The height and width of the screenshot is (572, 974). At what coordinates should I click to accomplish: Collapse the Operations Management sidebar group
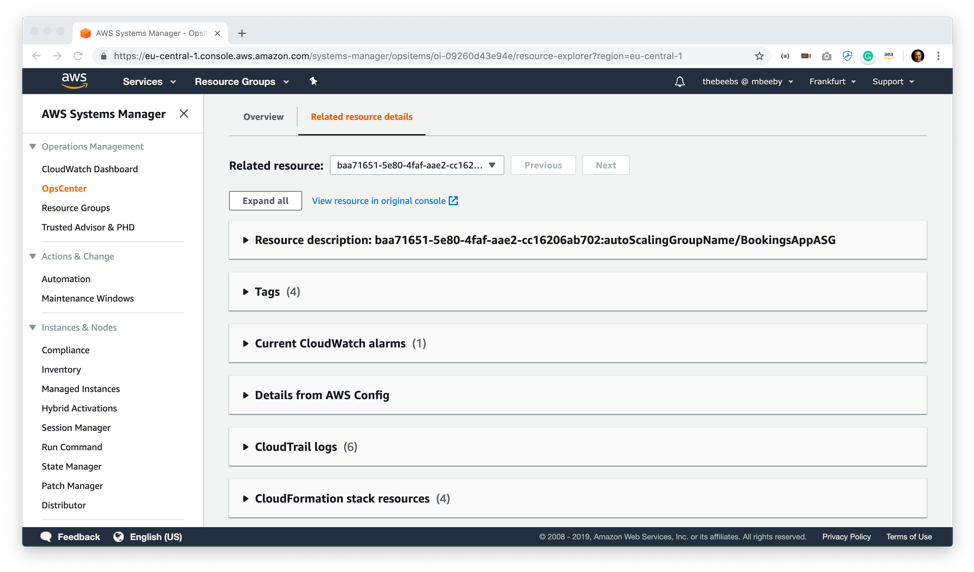point(33,147)
